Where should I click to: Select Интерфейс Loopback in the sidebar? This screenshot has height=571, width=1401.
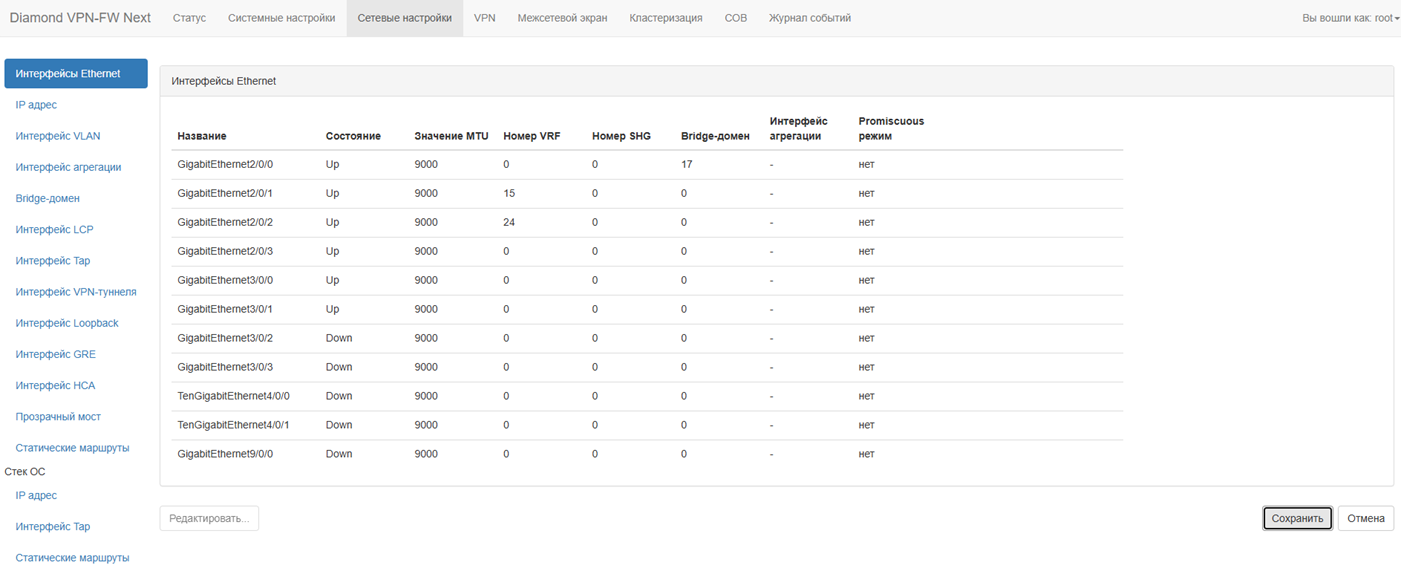click(67, 323)
